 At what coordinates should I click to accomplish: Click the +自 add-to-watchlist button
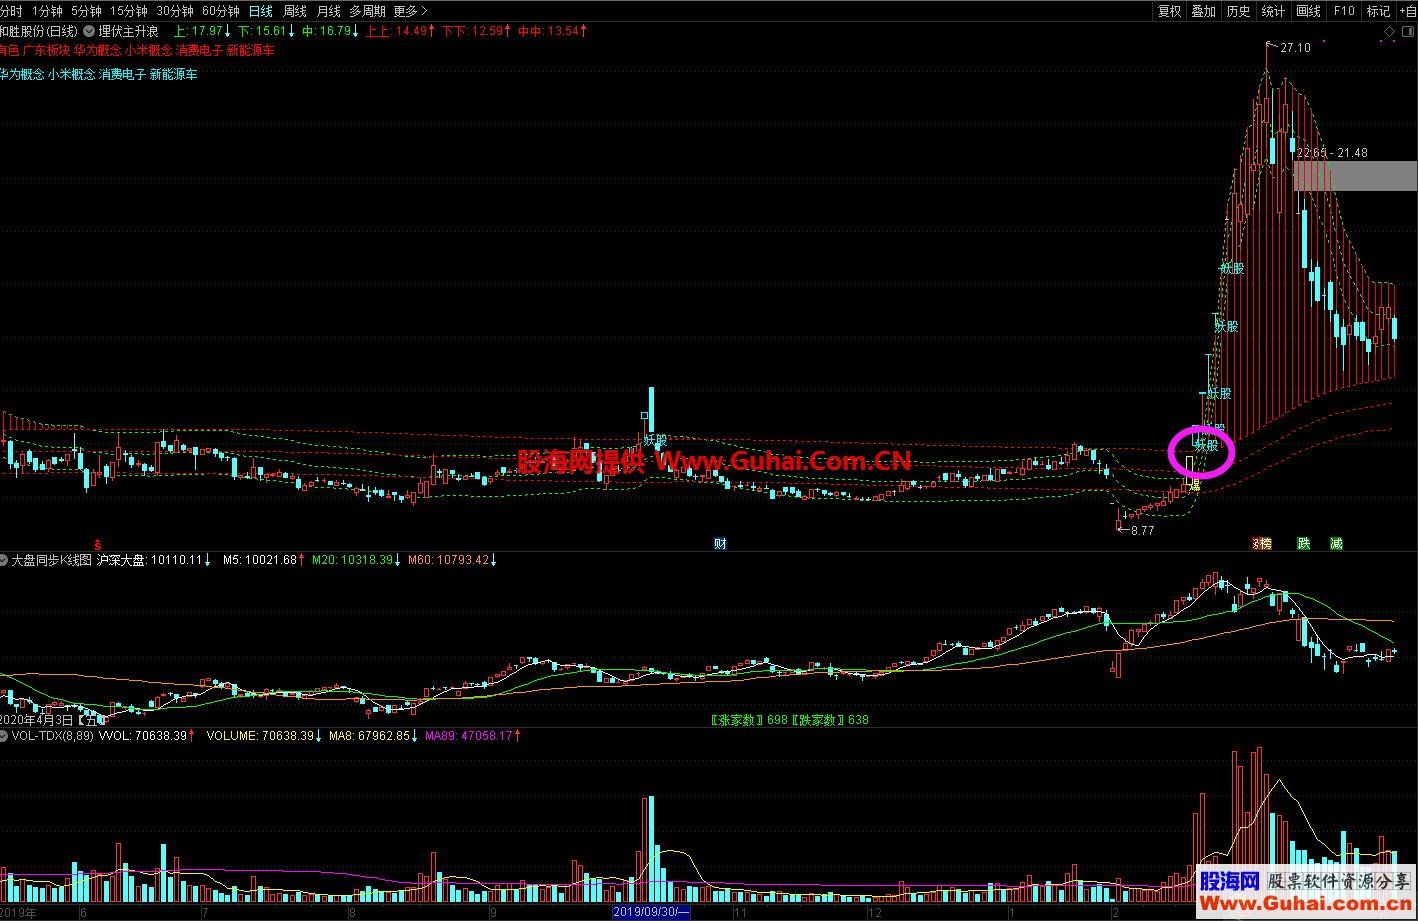coord(1407,11)
